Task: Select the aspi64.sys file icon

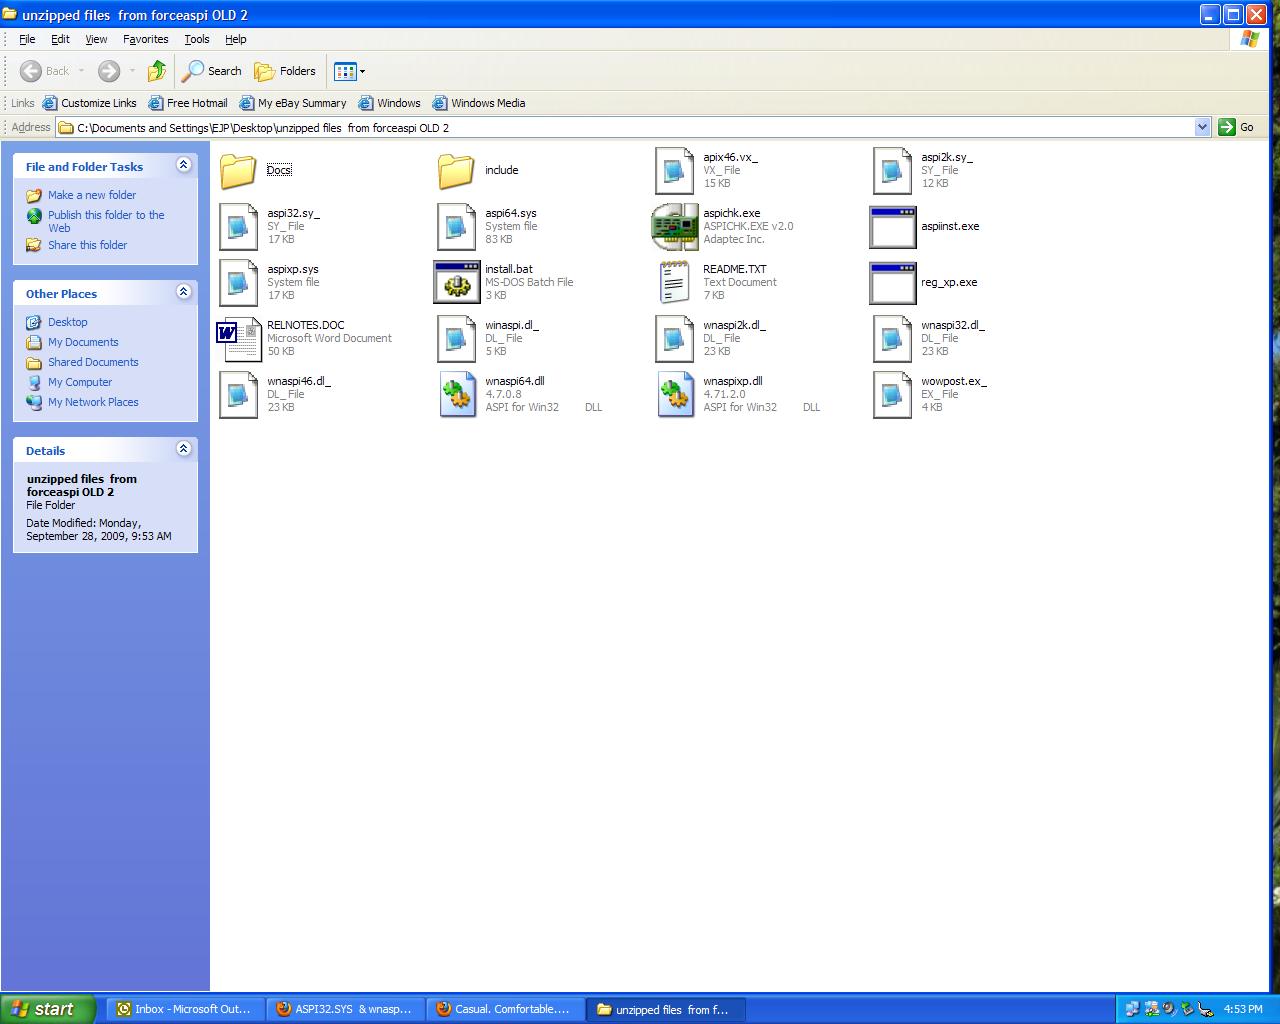Action: (456, 227)
